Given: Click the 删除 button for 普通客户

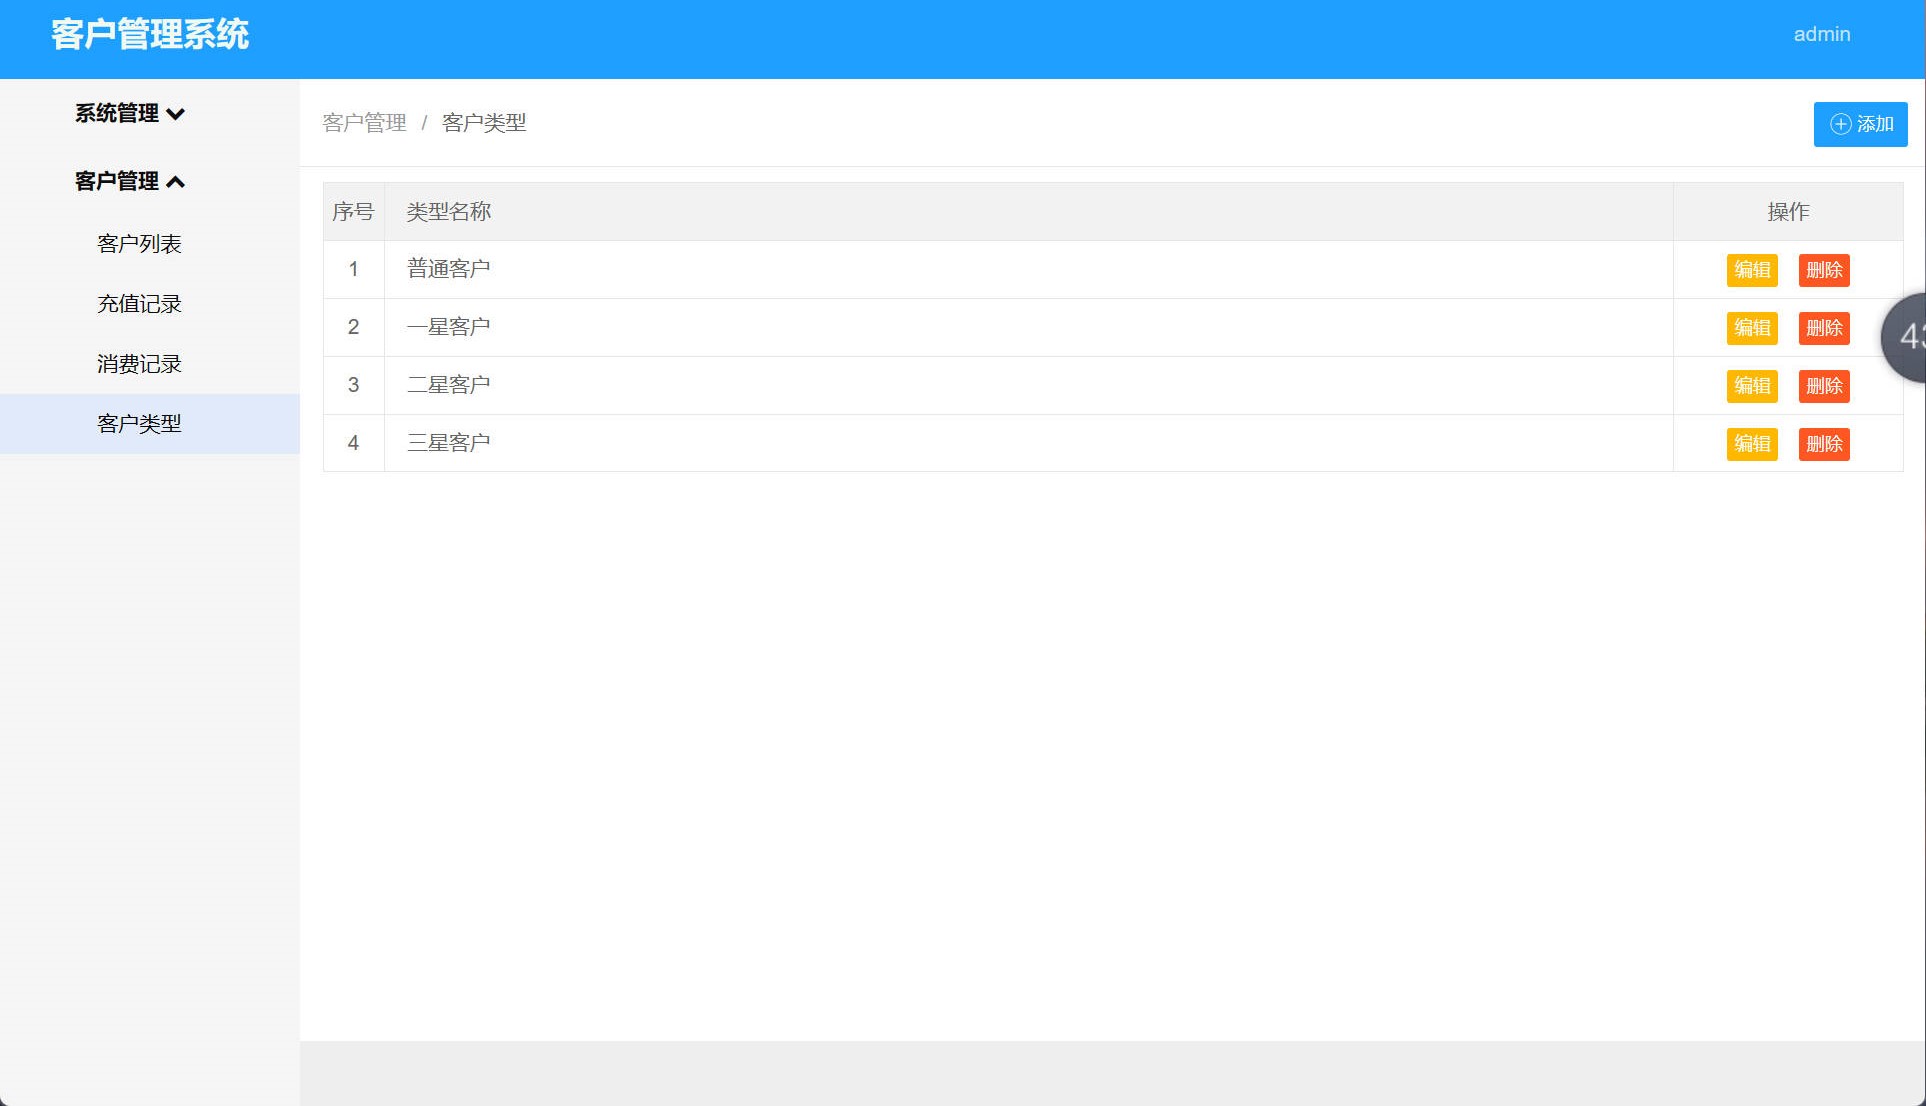Looking at the screenshot, I should pos(1823,270).
